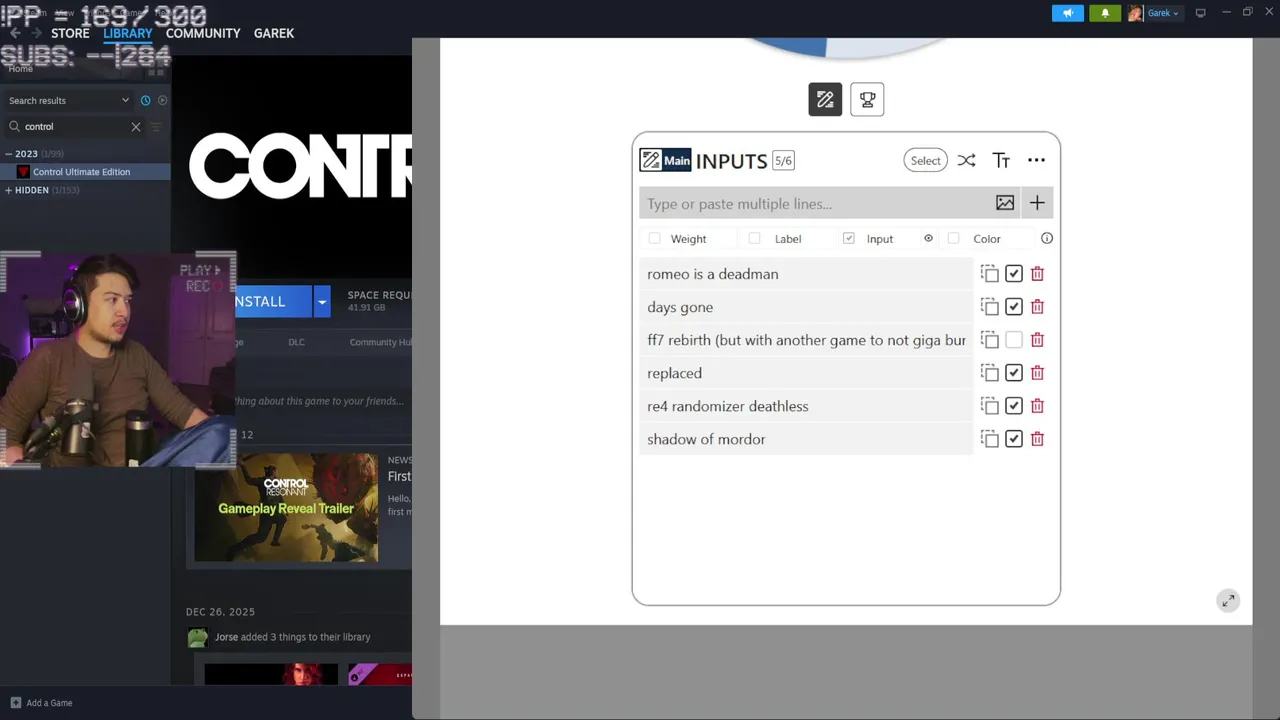Viewport: 1280px width, 720px height.
Task: Duplicate the 'romeo is a deadman' entry
Action: pos(990,274)
